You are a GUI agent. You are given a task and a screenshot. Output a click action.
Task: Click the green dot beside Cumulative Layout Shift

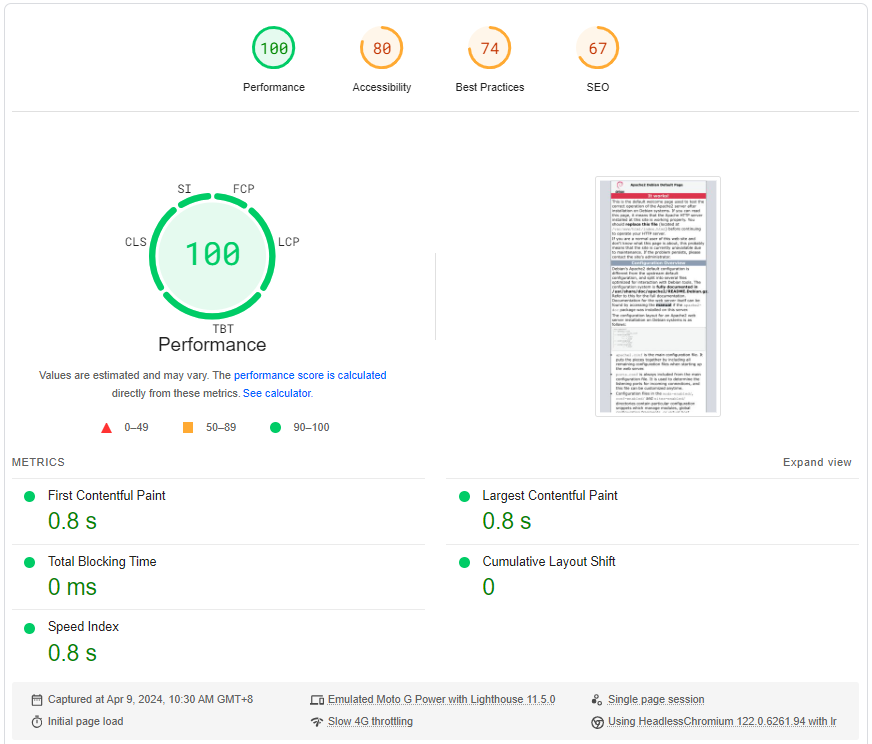click(464, 563)
